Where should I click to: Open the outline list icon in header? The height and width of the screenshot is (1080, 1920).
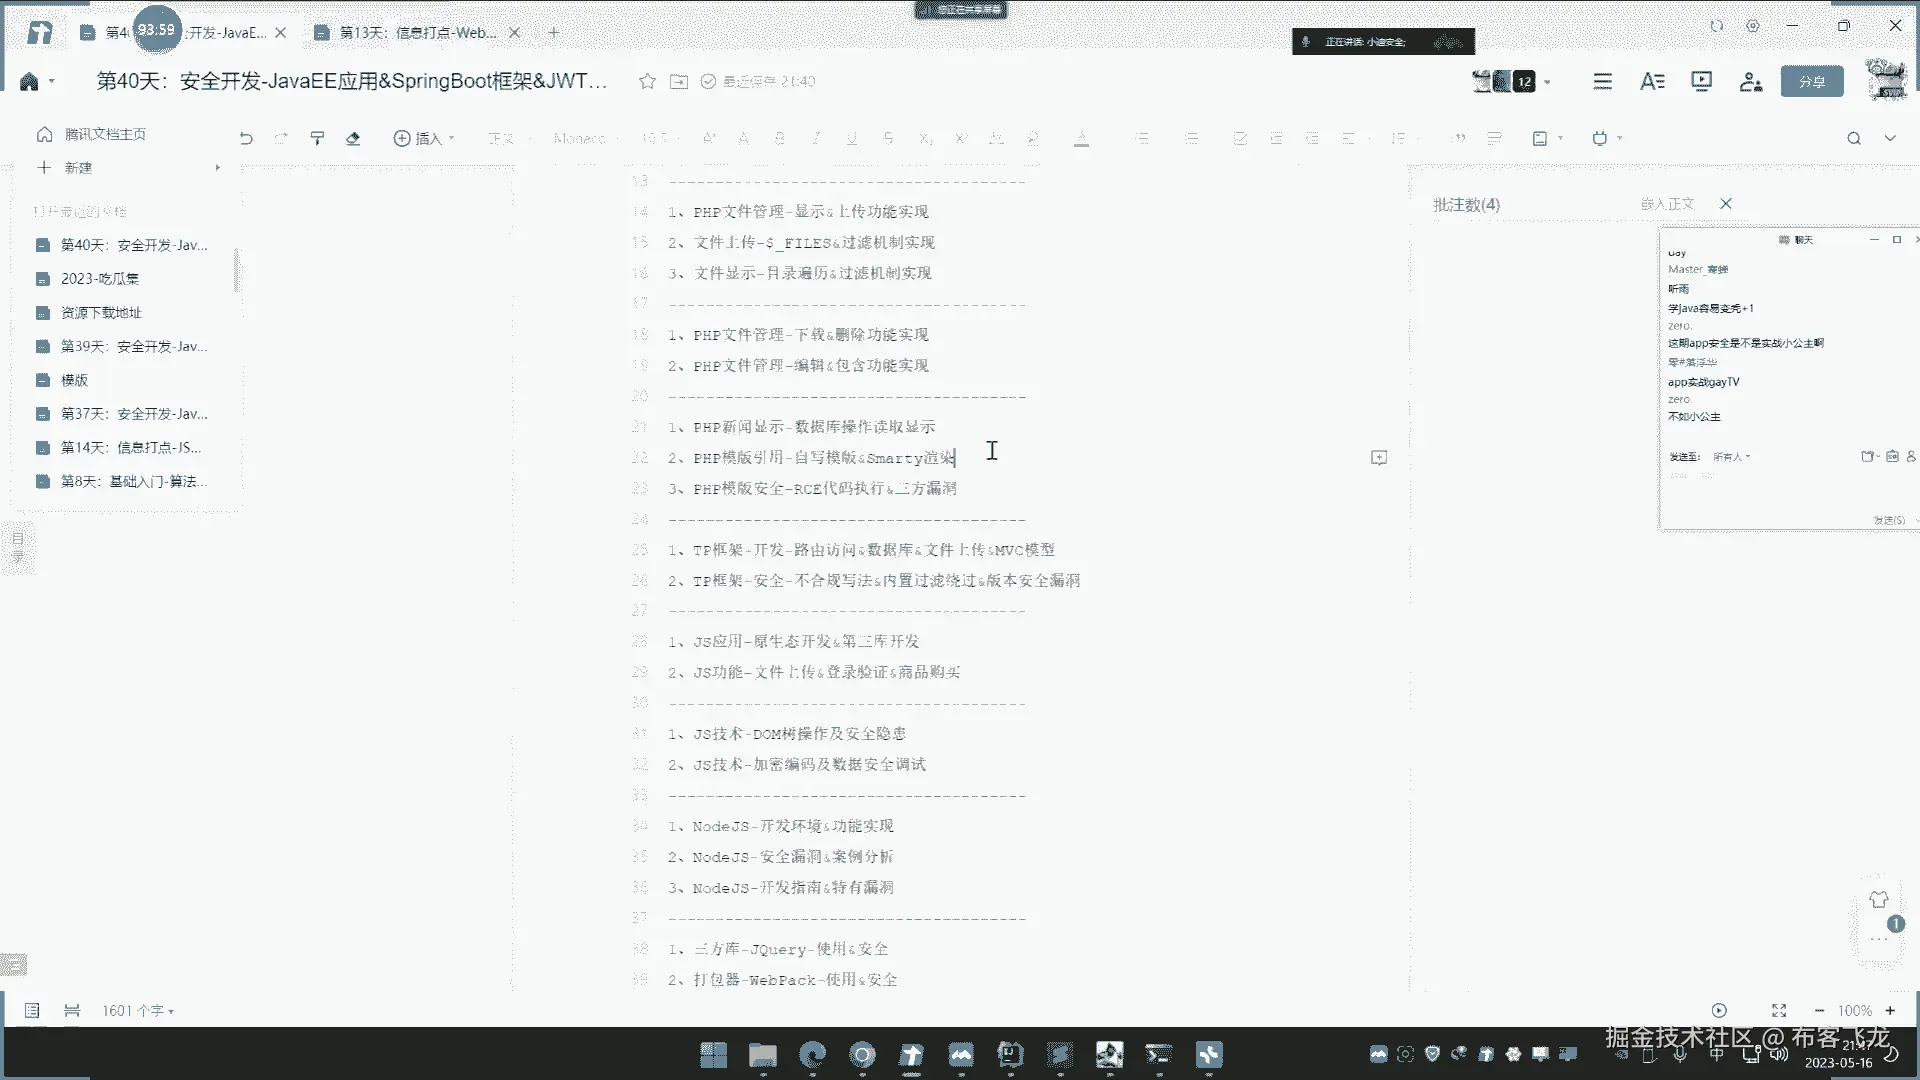point(1602,82)
